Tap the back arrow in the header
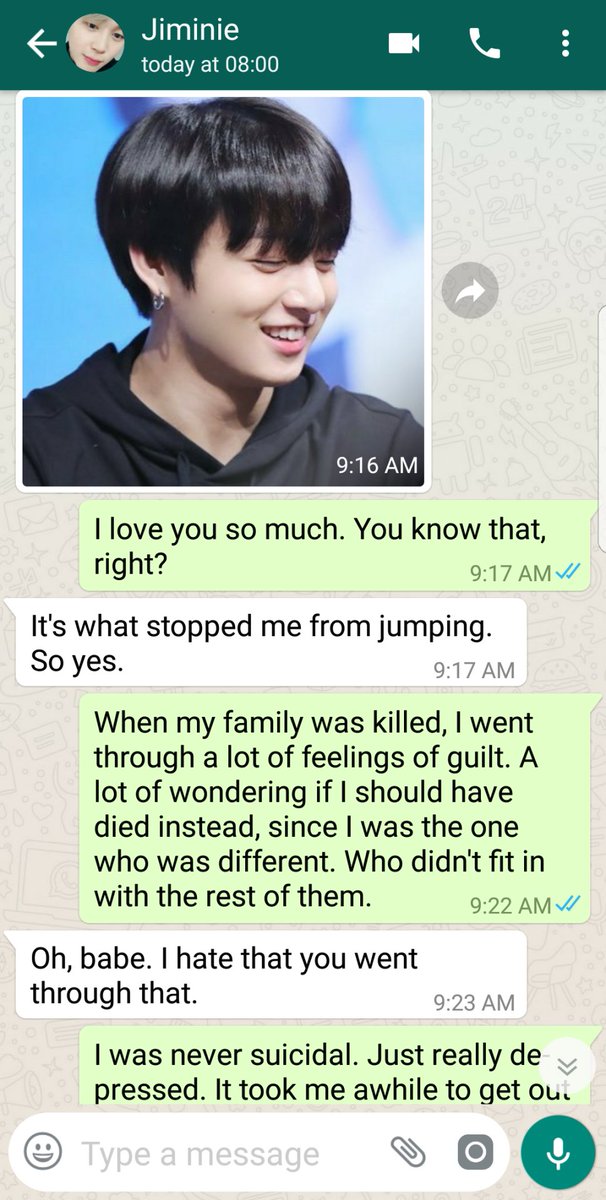This screenshot has height=1200, width=606. (x=41, y=44)
